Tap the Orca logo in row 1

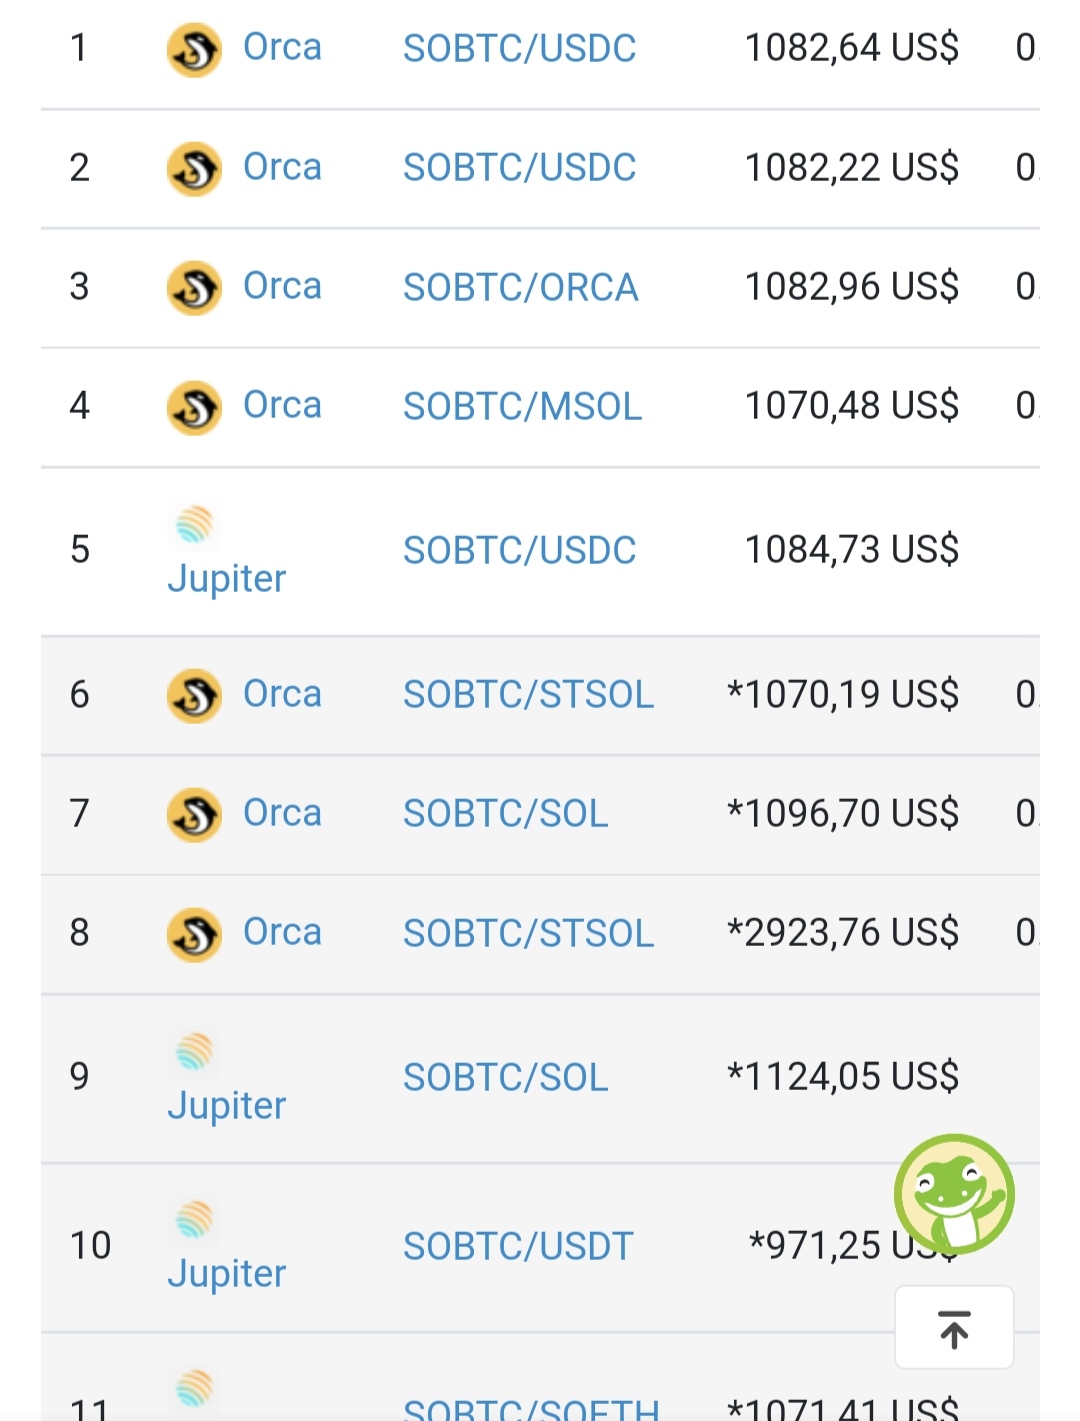194,50
